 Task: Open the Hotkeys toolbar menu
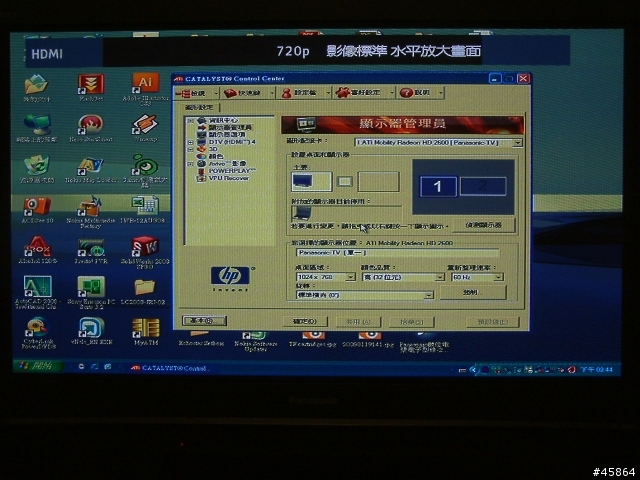pos(248,93)
